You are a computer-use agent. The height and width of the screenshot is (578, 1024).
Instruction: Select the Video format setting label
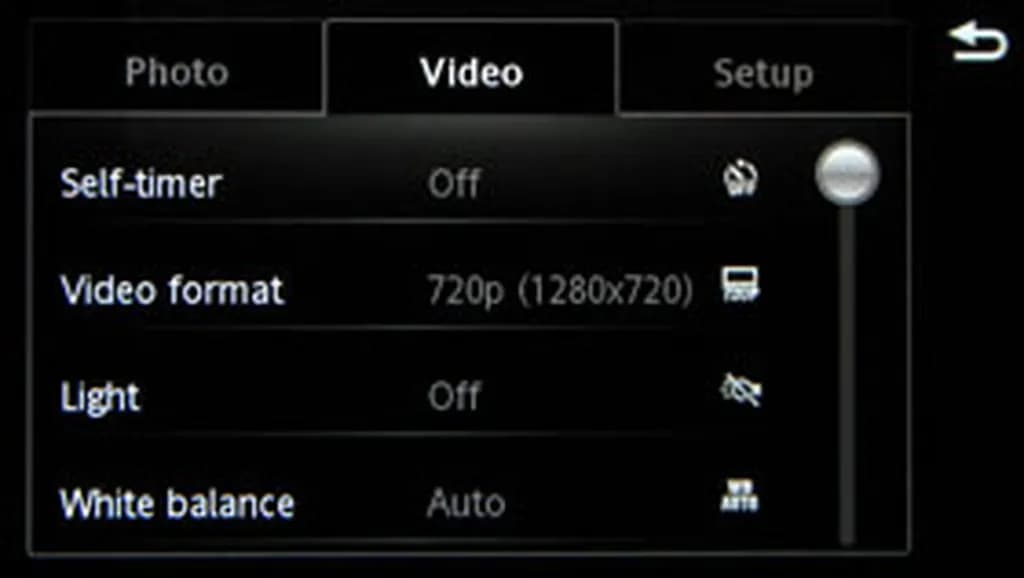click(x=172, y=289)
